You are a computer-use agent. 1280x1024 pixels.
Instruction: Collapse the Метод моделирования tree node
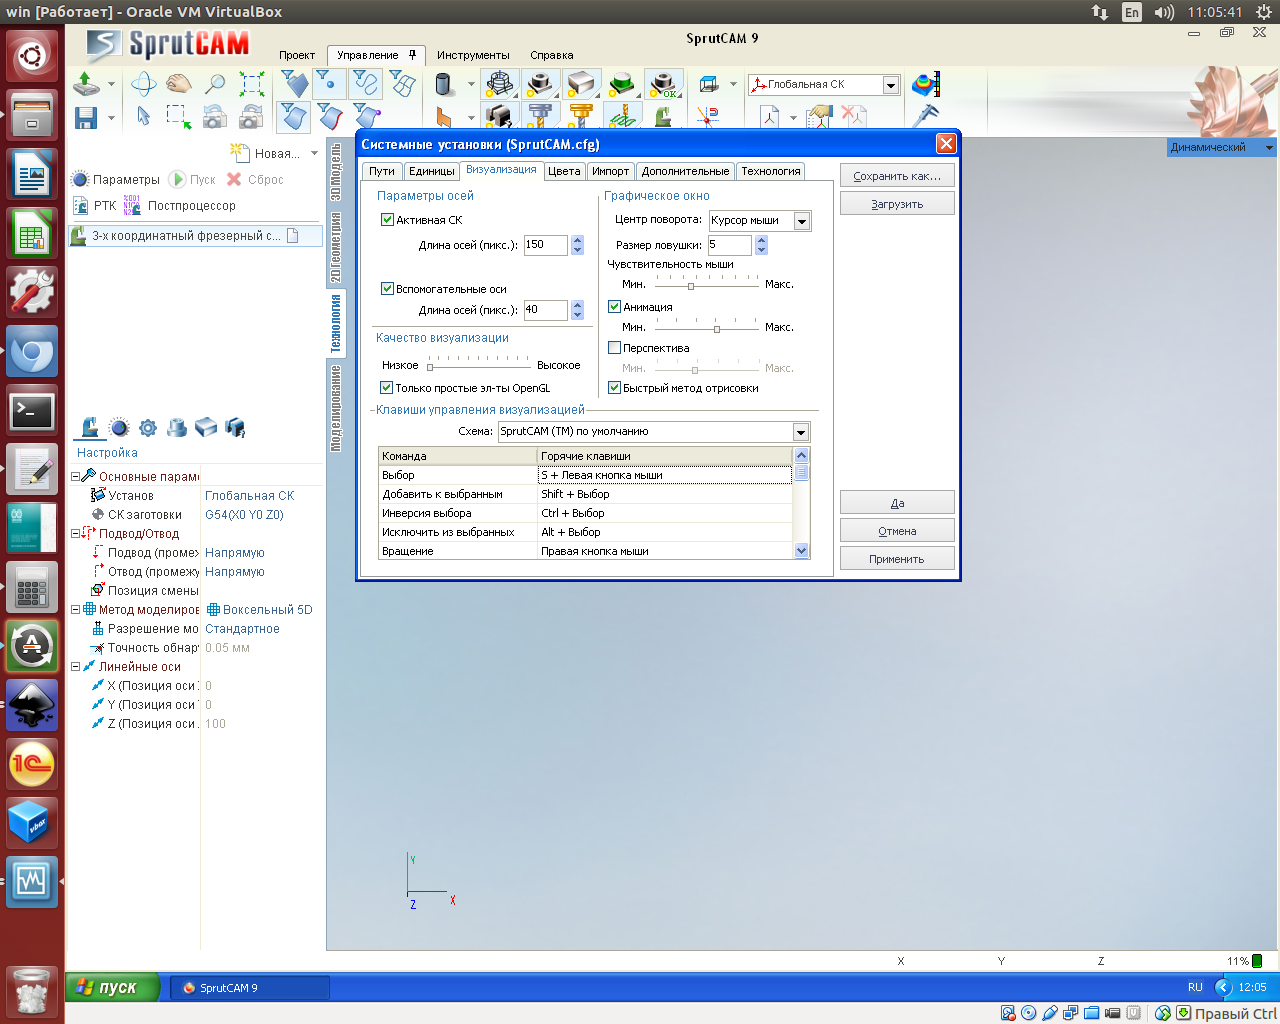(x=75, y=610)
